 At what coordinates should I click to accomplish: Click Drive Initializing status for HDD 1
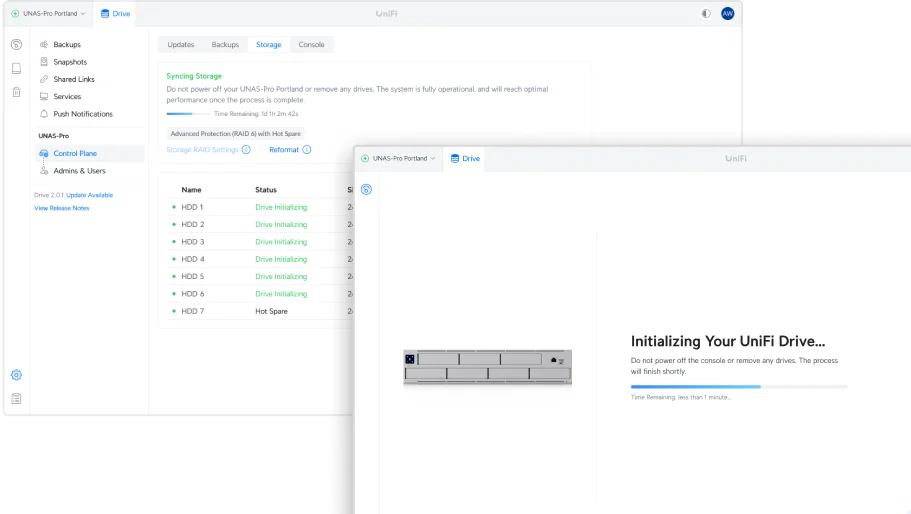(281, 207)
